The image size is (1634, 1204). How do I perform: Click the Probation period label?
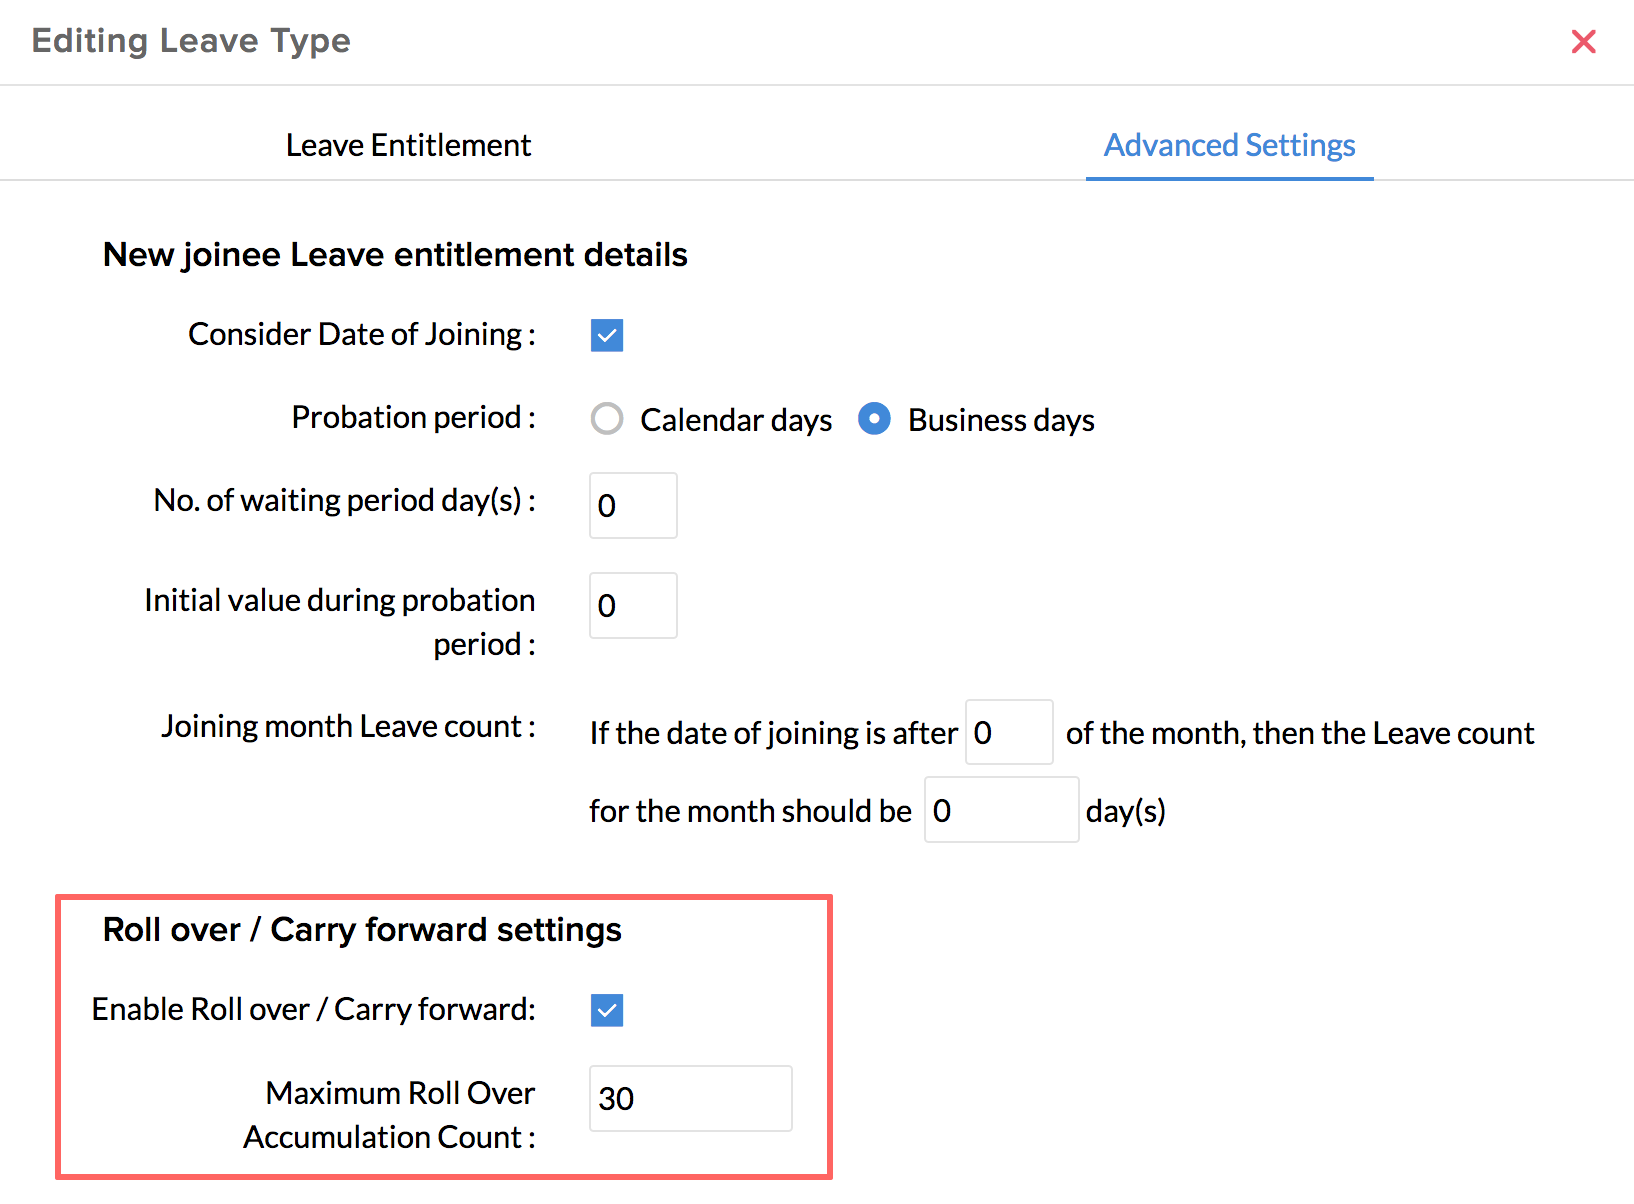point(413,417)
